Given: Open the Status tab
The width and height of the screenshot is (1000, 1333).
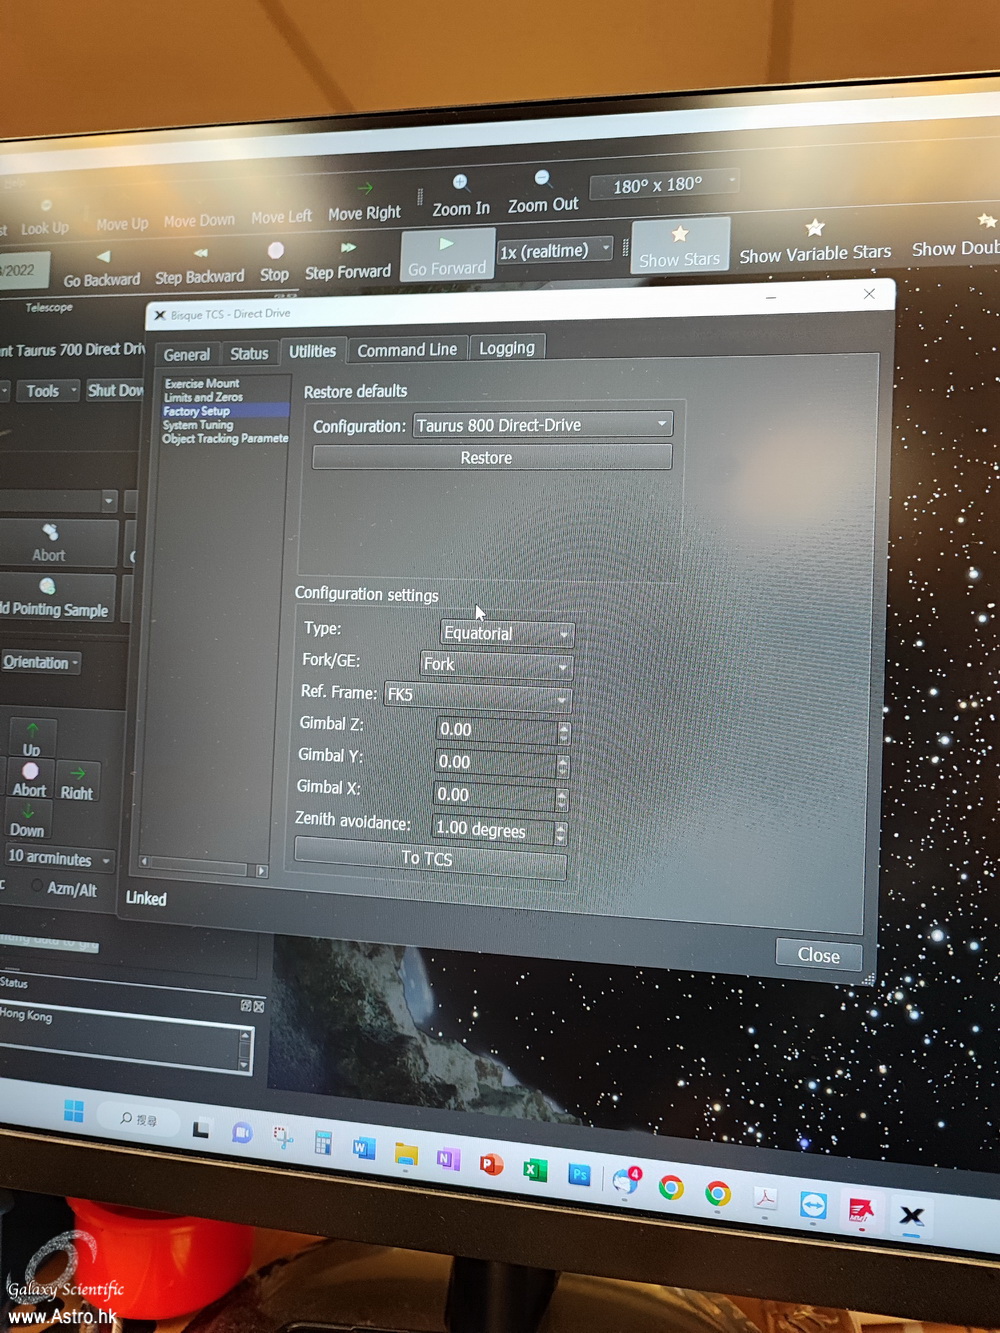Looking at the screenshot, I should pyautogui.click(x=249, y=354).
